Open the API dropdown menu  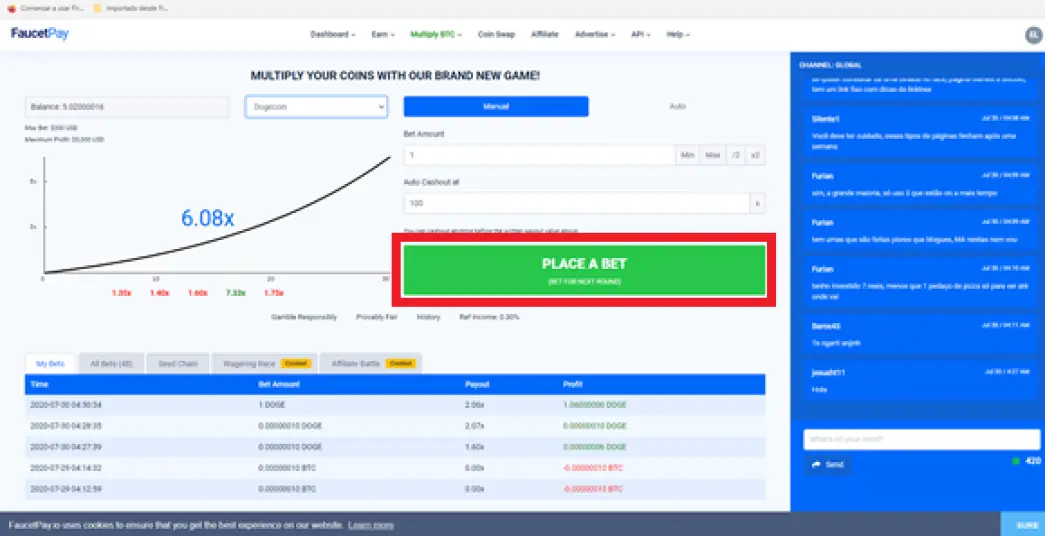tap(640, 35)
